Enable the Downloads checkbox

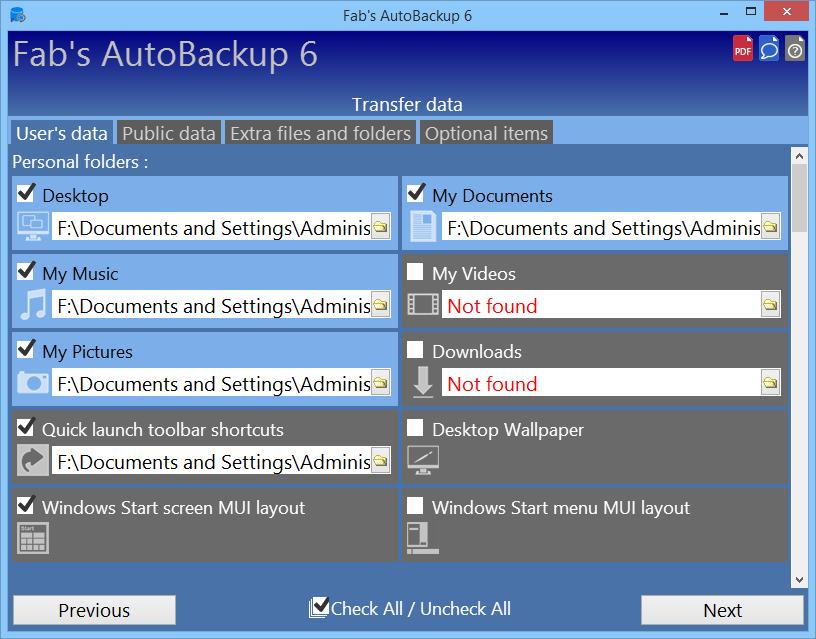(x=415, y=349)
